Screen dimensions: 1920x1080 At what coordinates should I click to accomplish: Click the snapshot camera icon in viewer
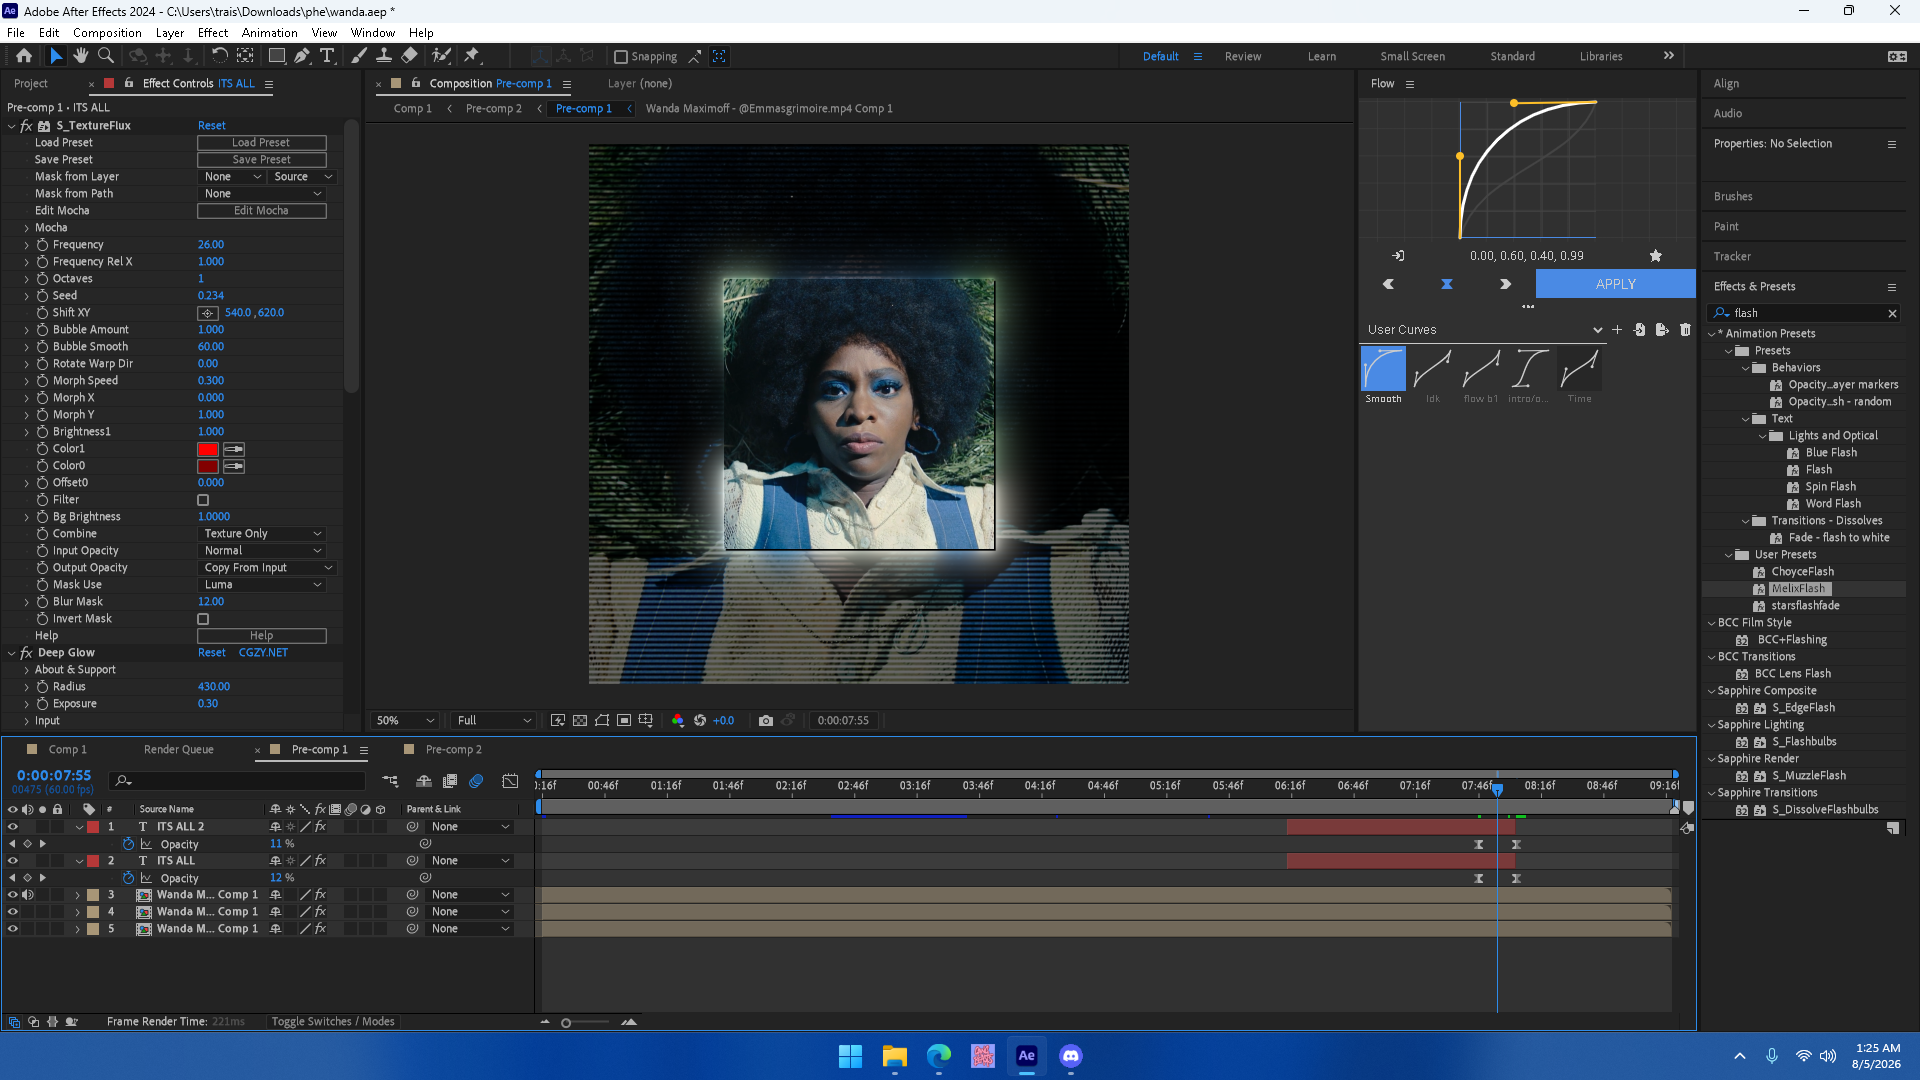click(766, 720)
